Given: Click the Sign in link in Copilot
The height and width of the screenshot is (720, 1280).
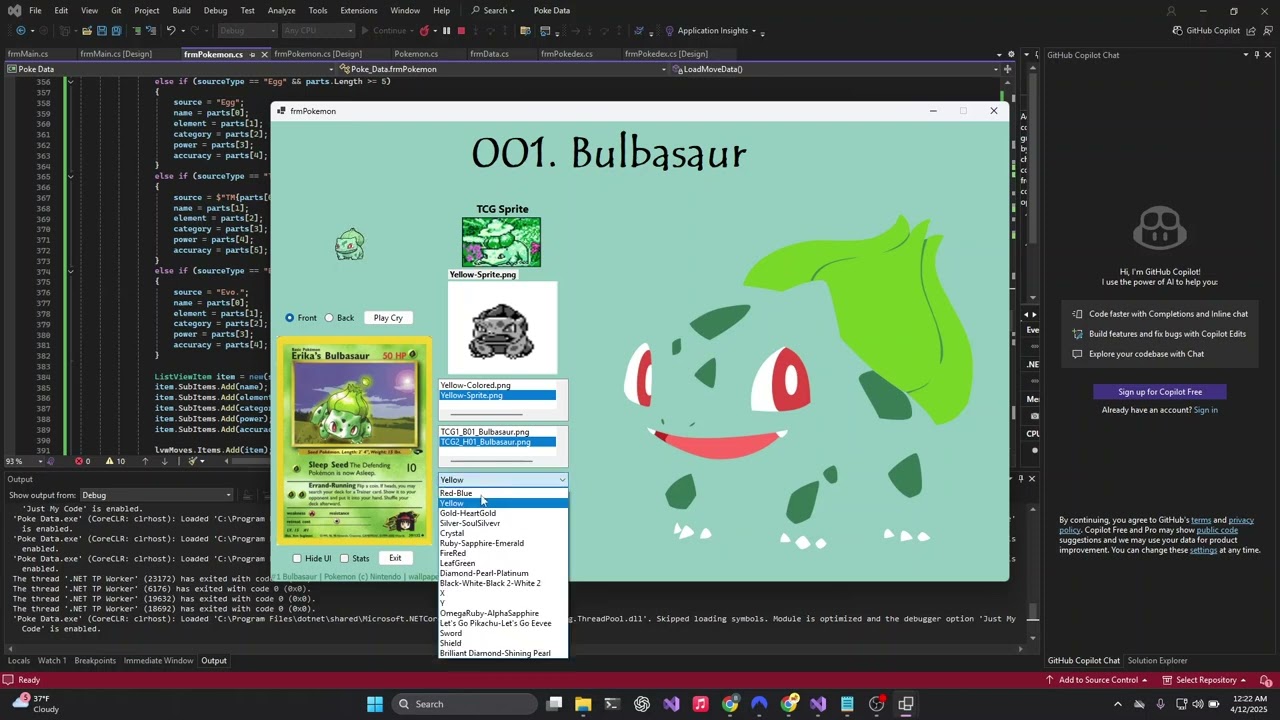Looking at the screenshot, I should point(1205,410).
